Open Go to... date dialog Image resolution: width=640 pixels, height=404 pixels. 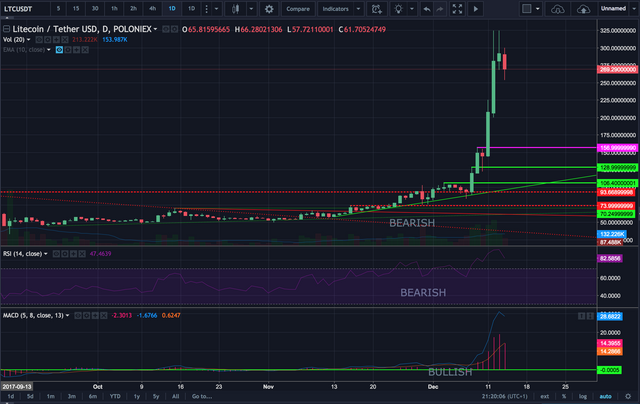click(x=202, y=396)
